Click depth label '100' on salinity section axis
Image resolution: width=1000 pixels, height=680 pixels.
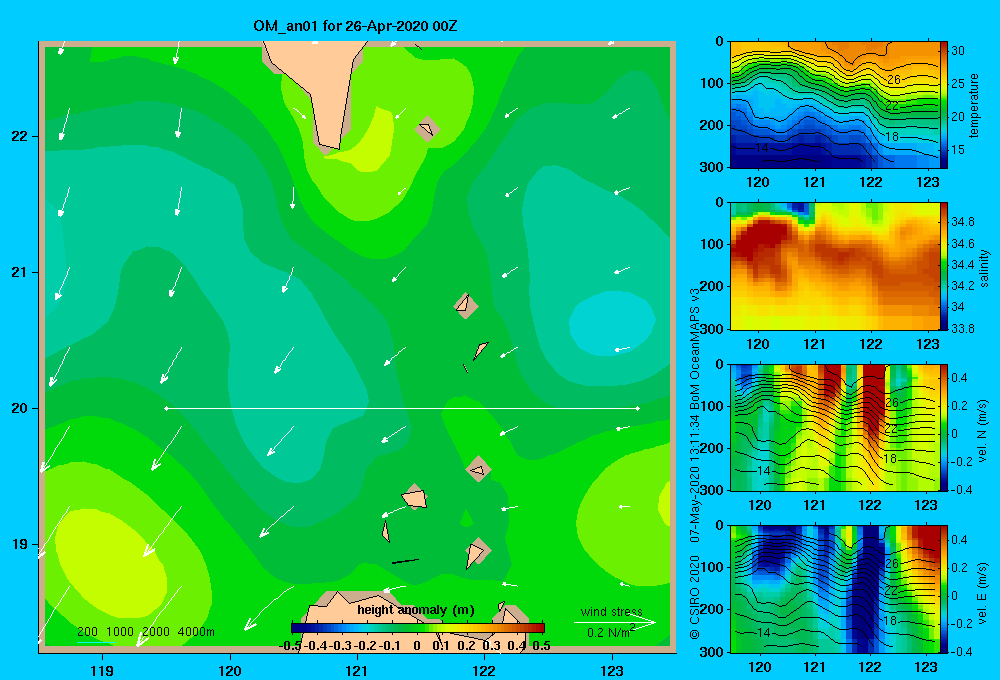[712, 244]
